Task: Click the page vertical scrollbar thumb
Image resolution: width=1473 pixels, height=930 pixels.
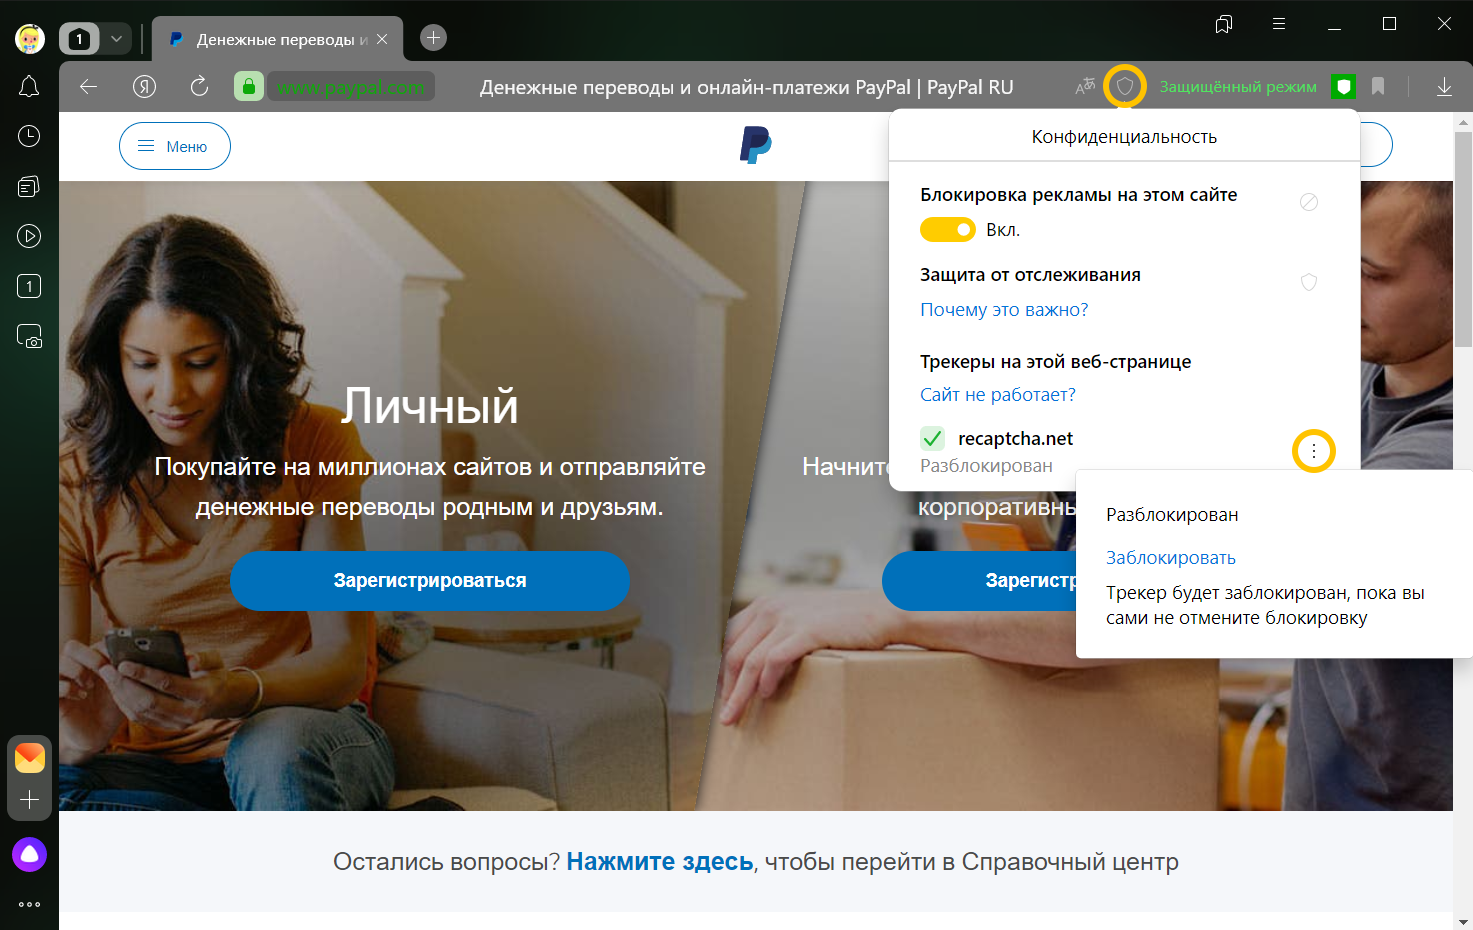Action: pos(1463,240)
